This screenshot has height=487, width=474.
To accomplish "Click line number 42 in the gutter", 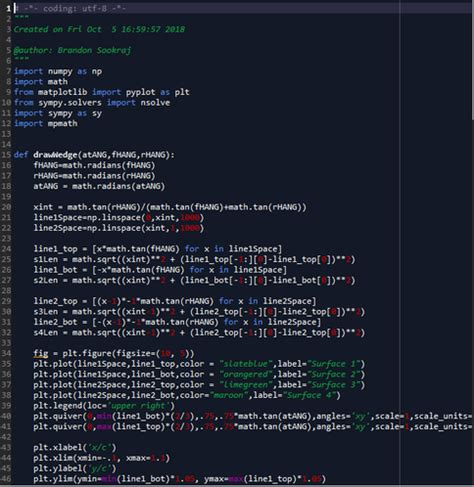I will [6, 437].
